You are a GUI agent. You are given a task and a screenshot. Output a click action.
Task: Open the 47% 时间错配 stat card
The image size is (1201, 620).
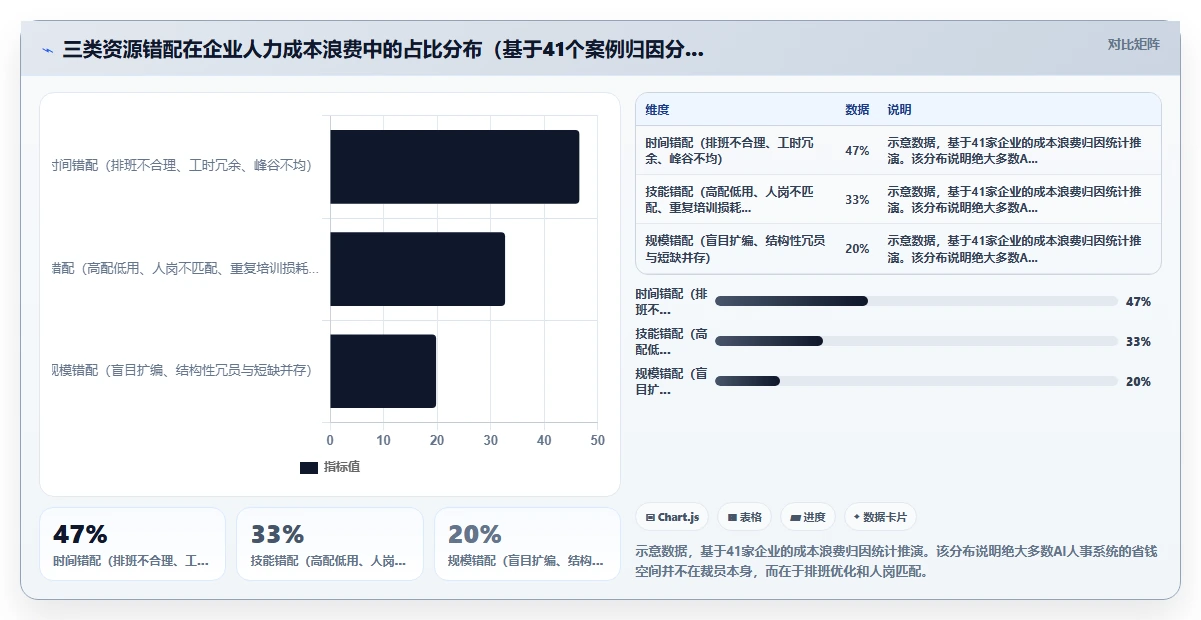point(132,544)
